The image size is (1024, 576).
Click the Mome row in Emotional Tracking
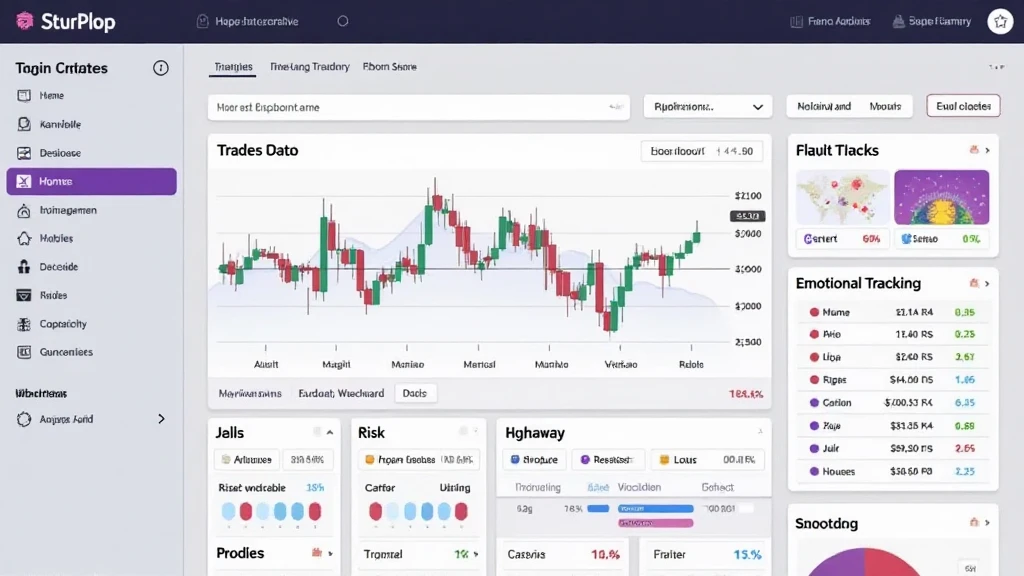893,312
